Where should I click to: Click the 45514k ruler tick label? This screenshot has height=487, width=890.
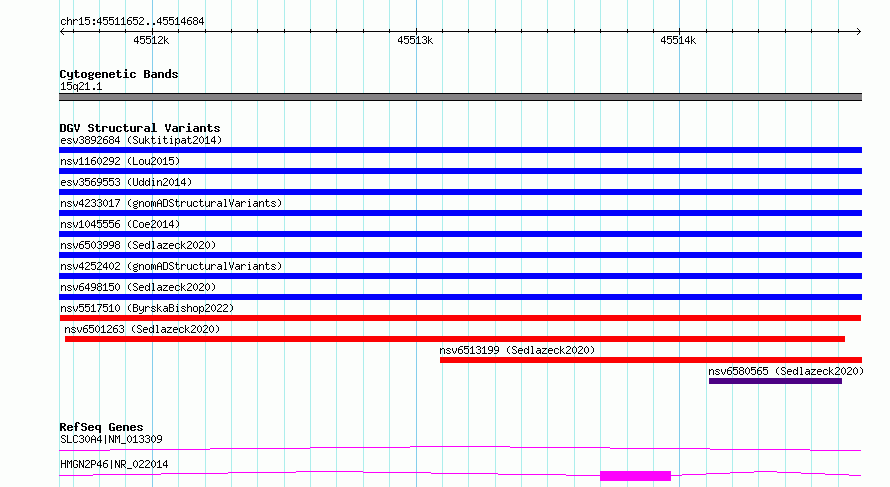678,40
